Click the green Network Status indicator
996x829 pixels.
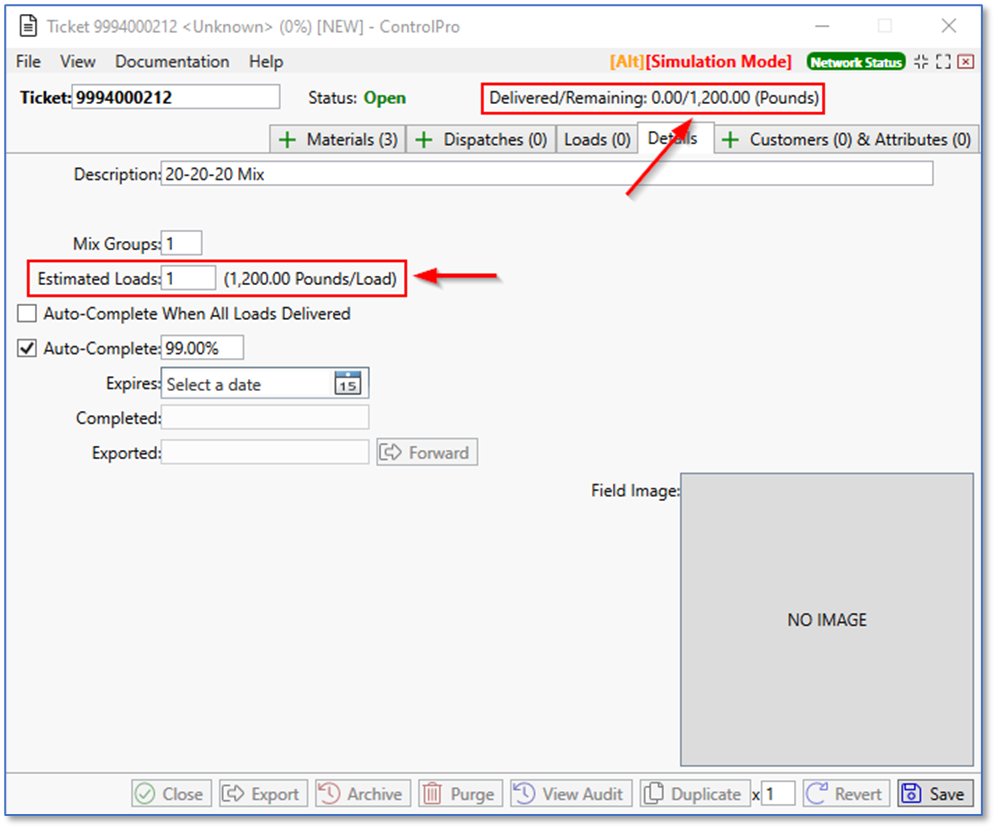point(856,62)
